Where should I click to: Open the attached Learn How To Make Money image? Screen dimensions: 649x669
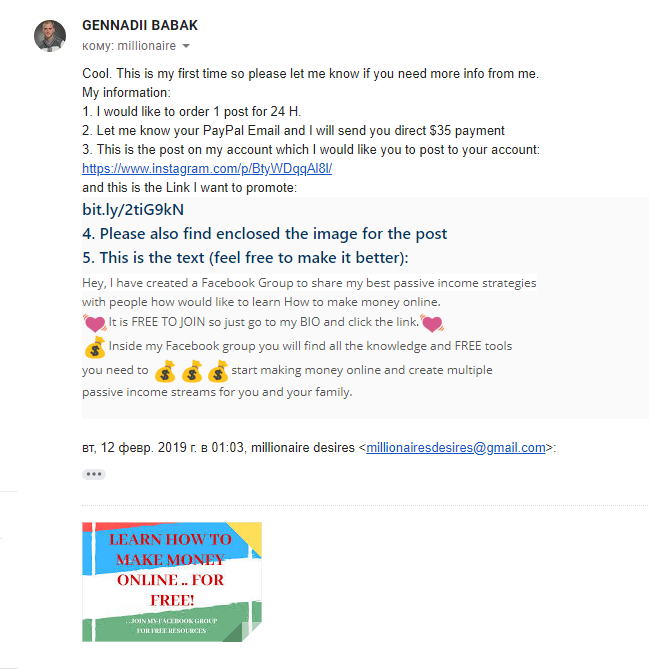172,582
